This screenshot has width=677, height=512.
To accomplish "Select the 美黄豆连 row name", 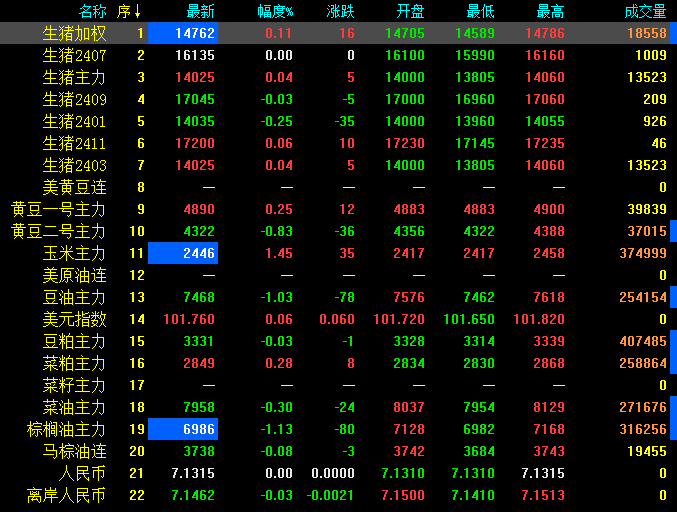I will point(74,187).
